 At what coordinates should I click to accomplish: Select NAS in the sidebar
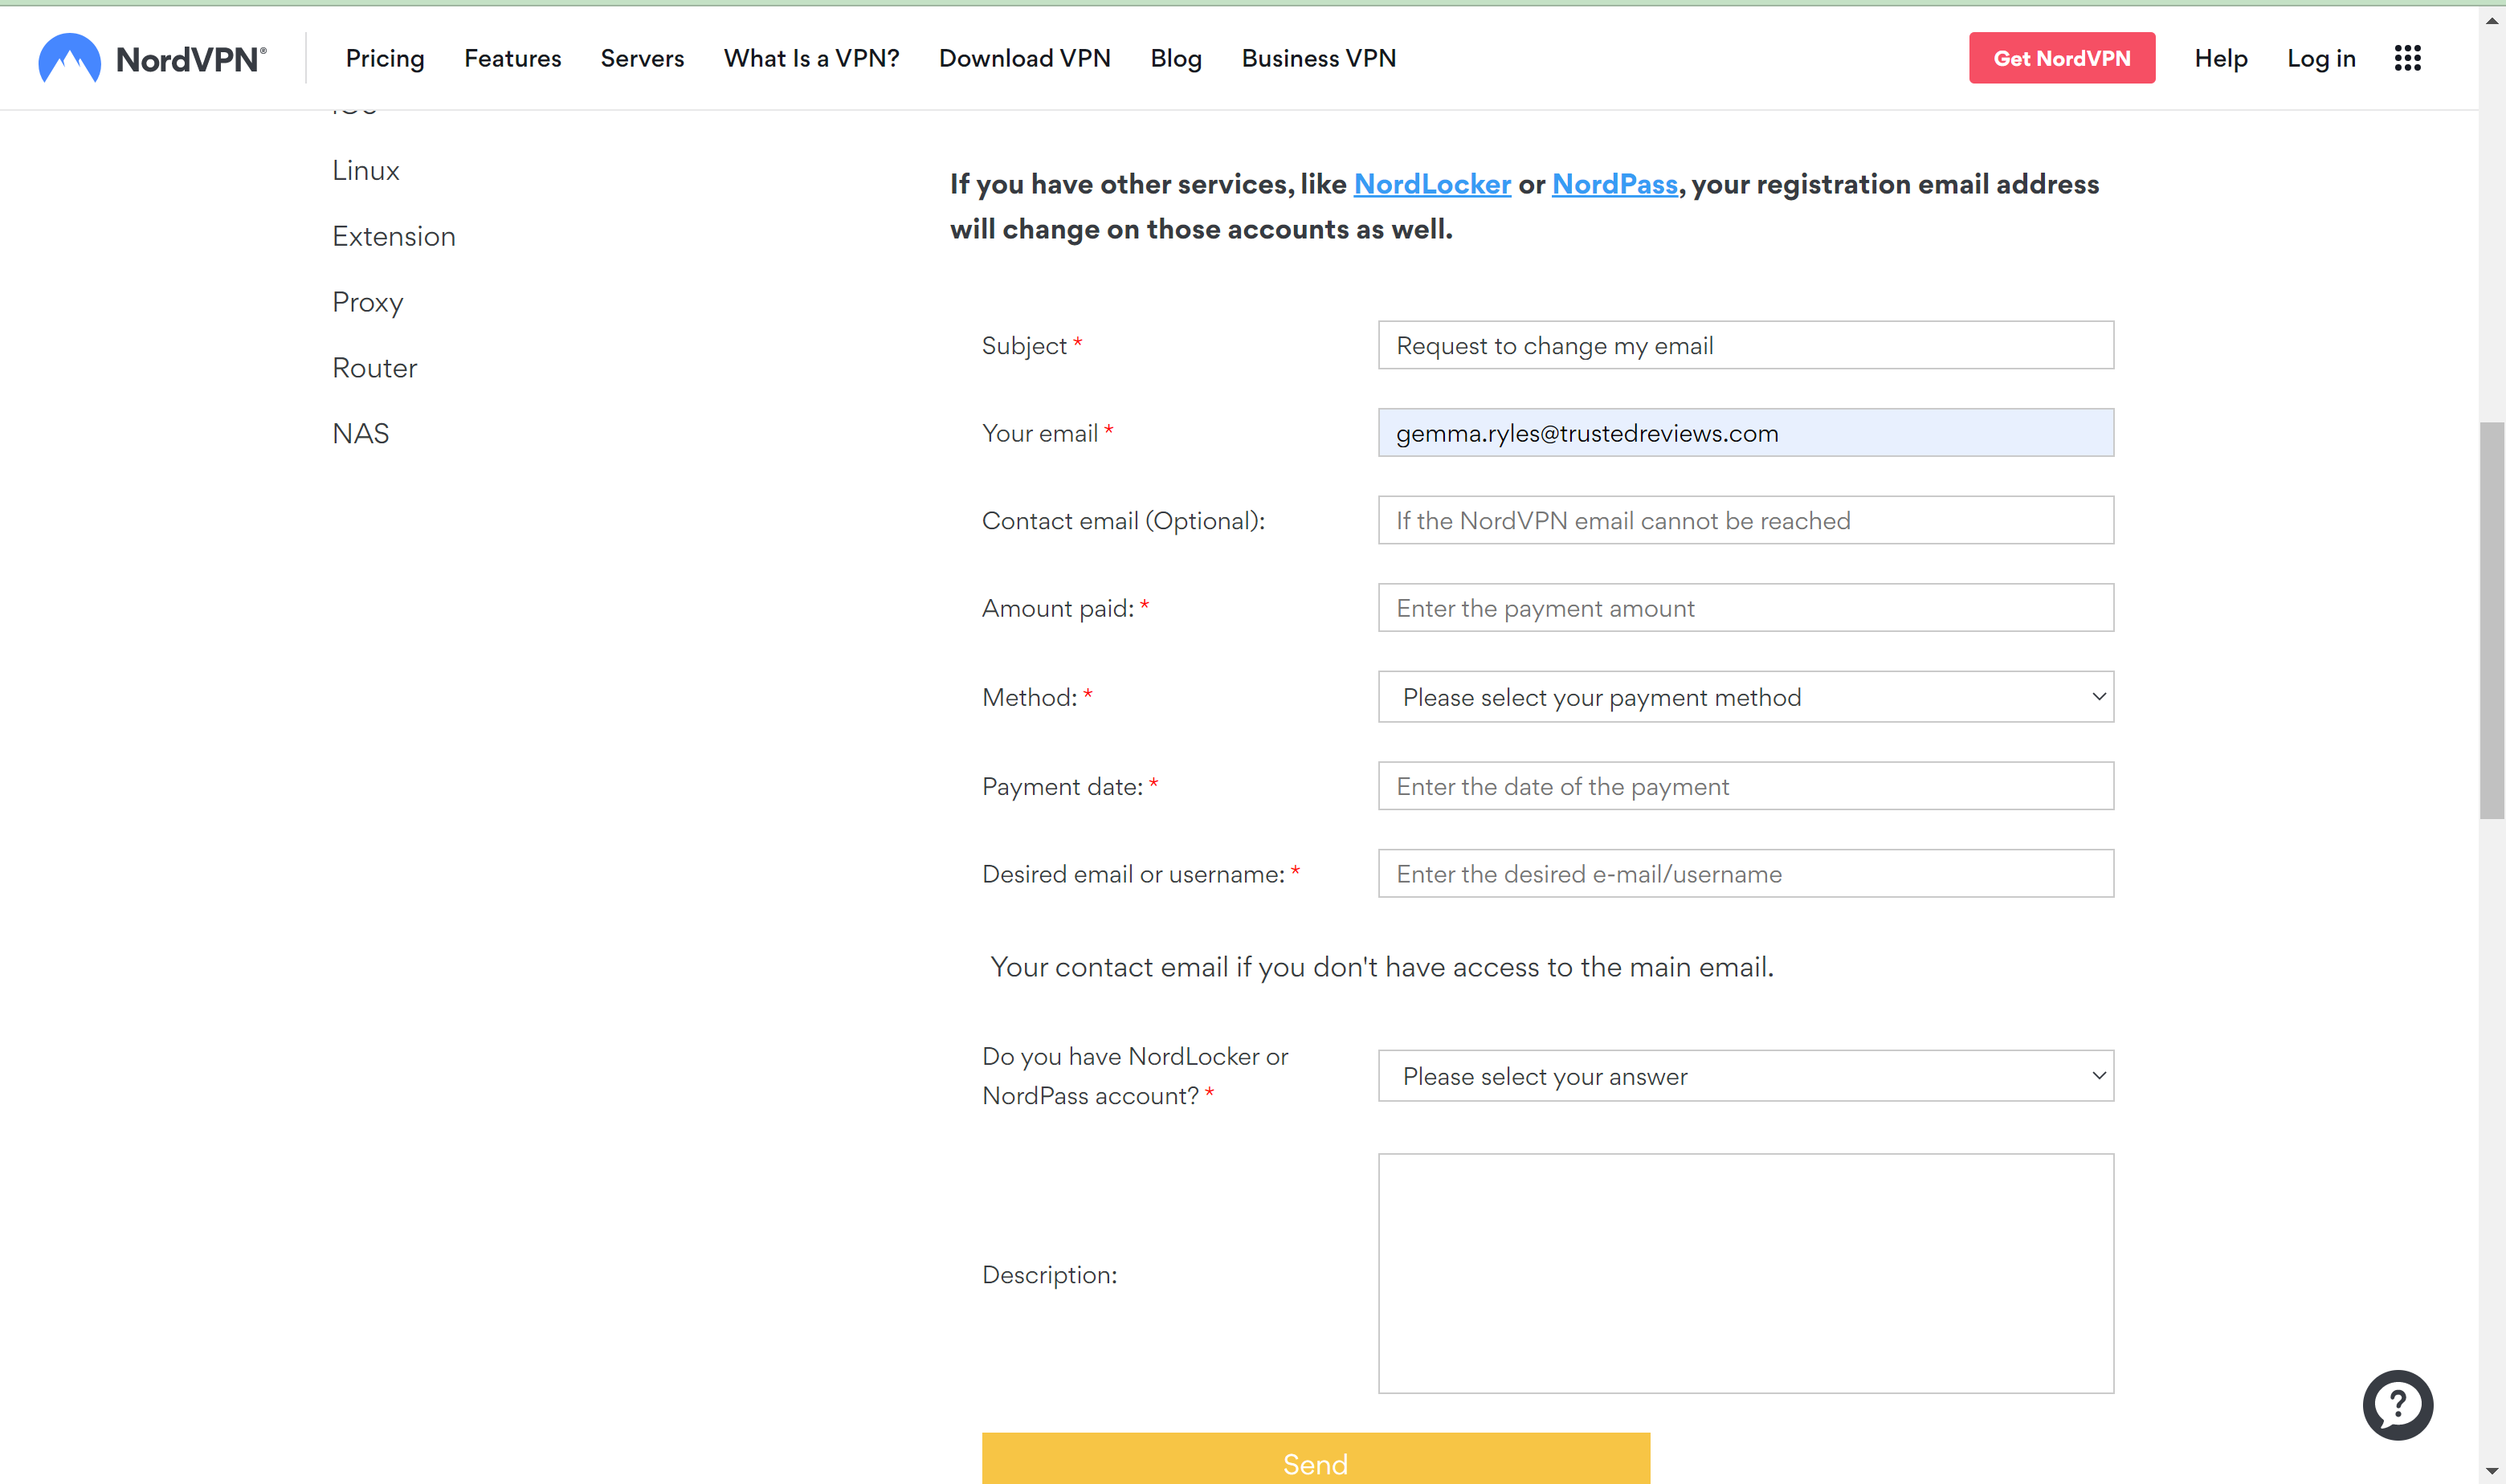pyautogui.click(x=360, y=433)
